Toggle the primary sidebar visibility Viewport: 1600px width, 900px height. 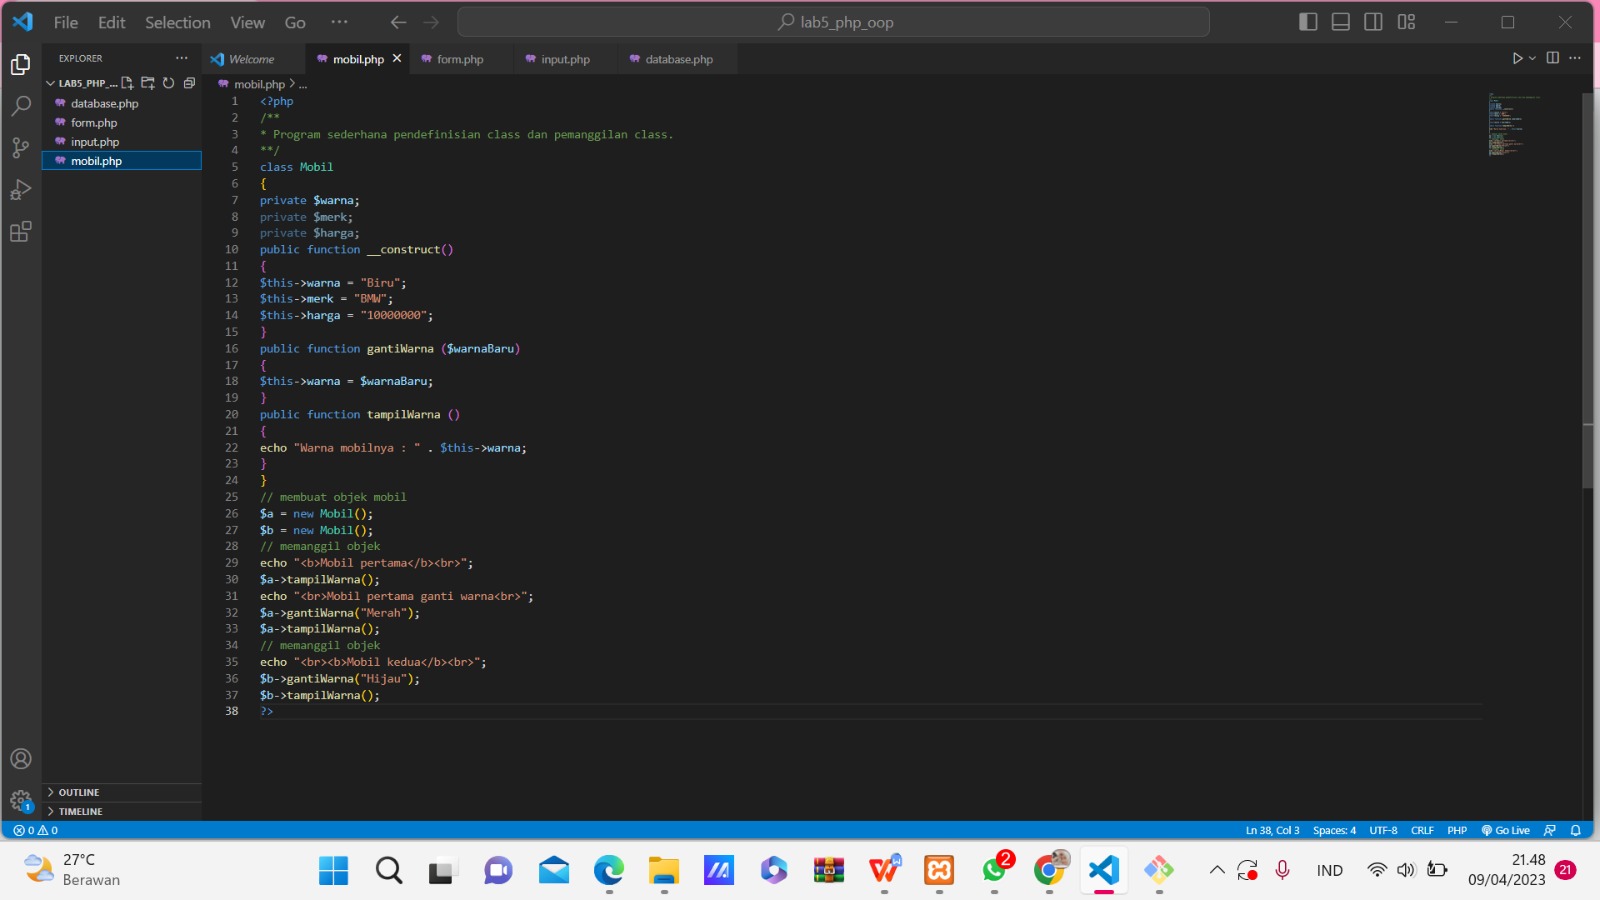pyautogui.click(x=1309, y=21)
